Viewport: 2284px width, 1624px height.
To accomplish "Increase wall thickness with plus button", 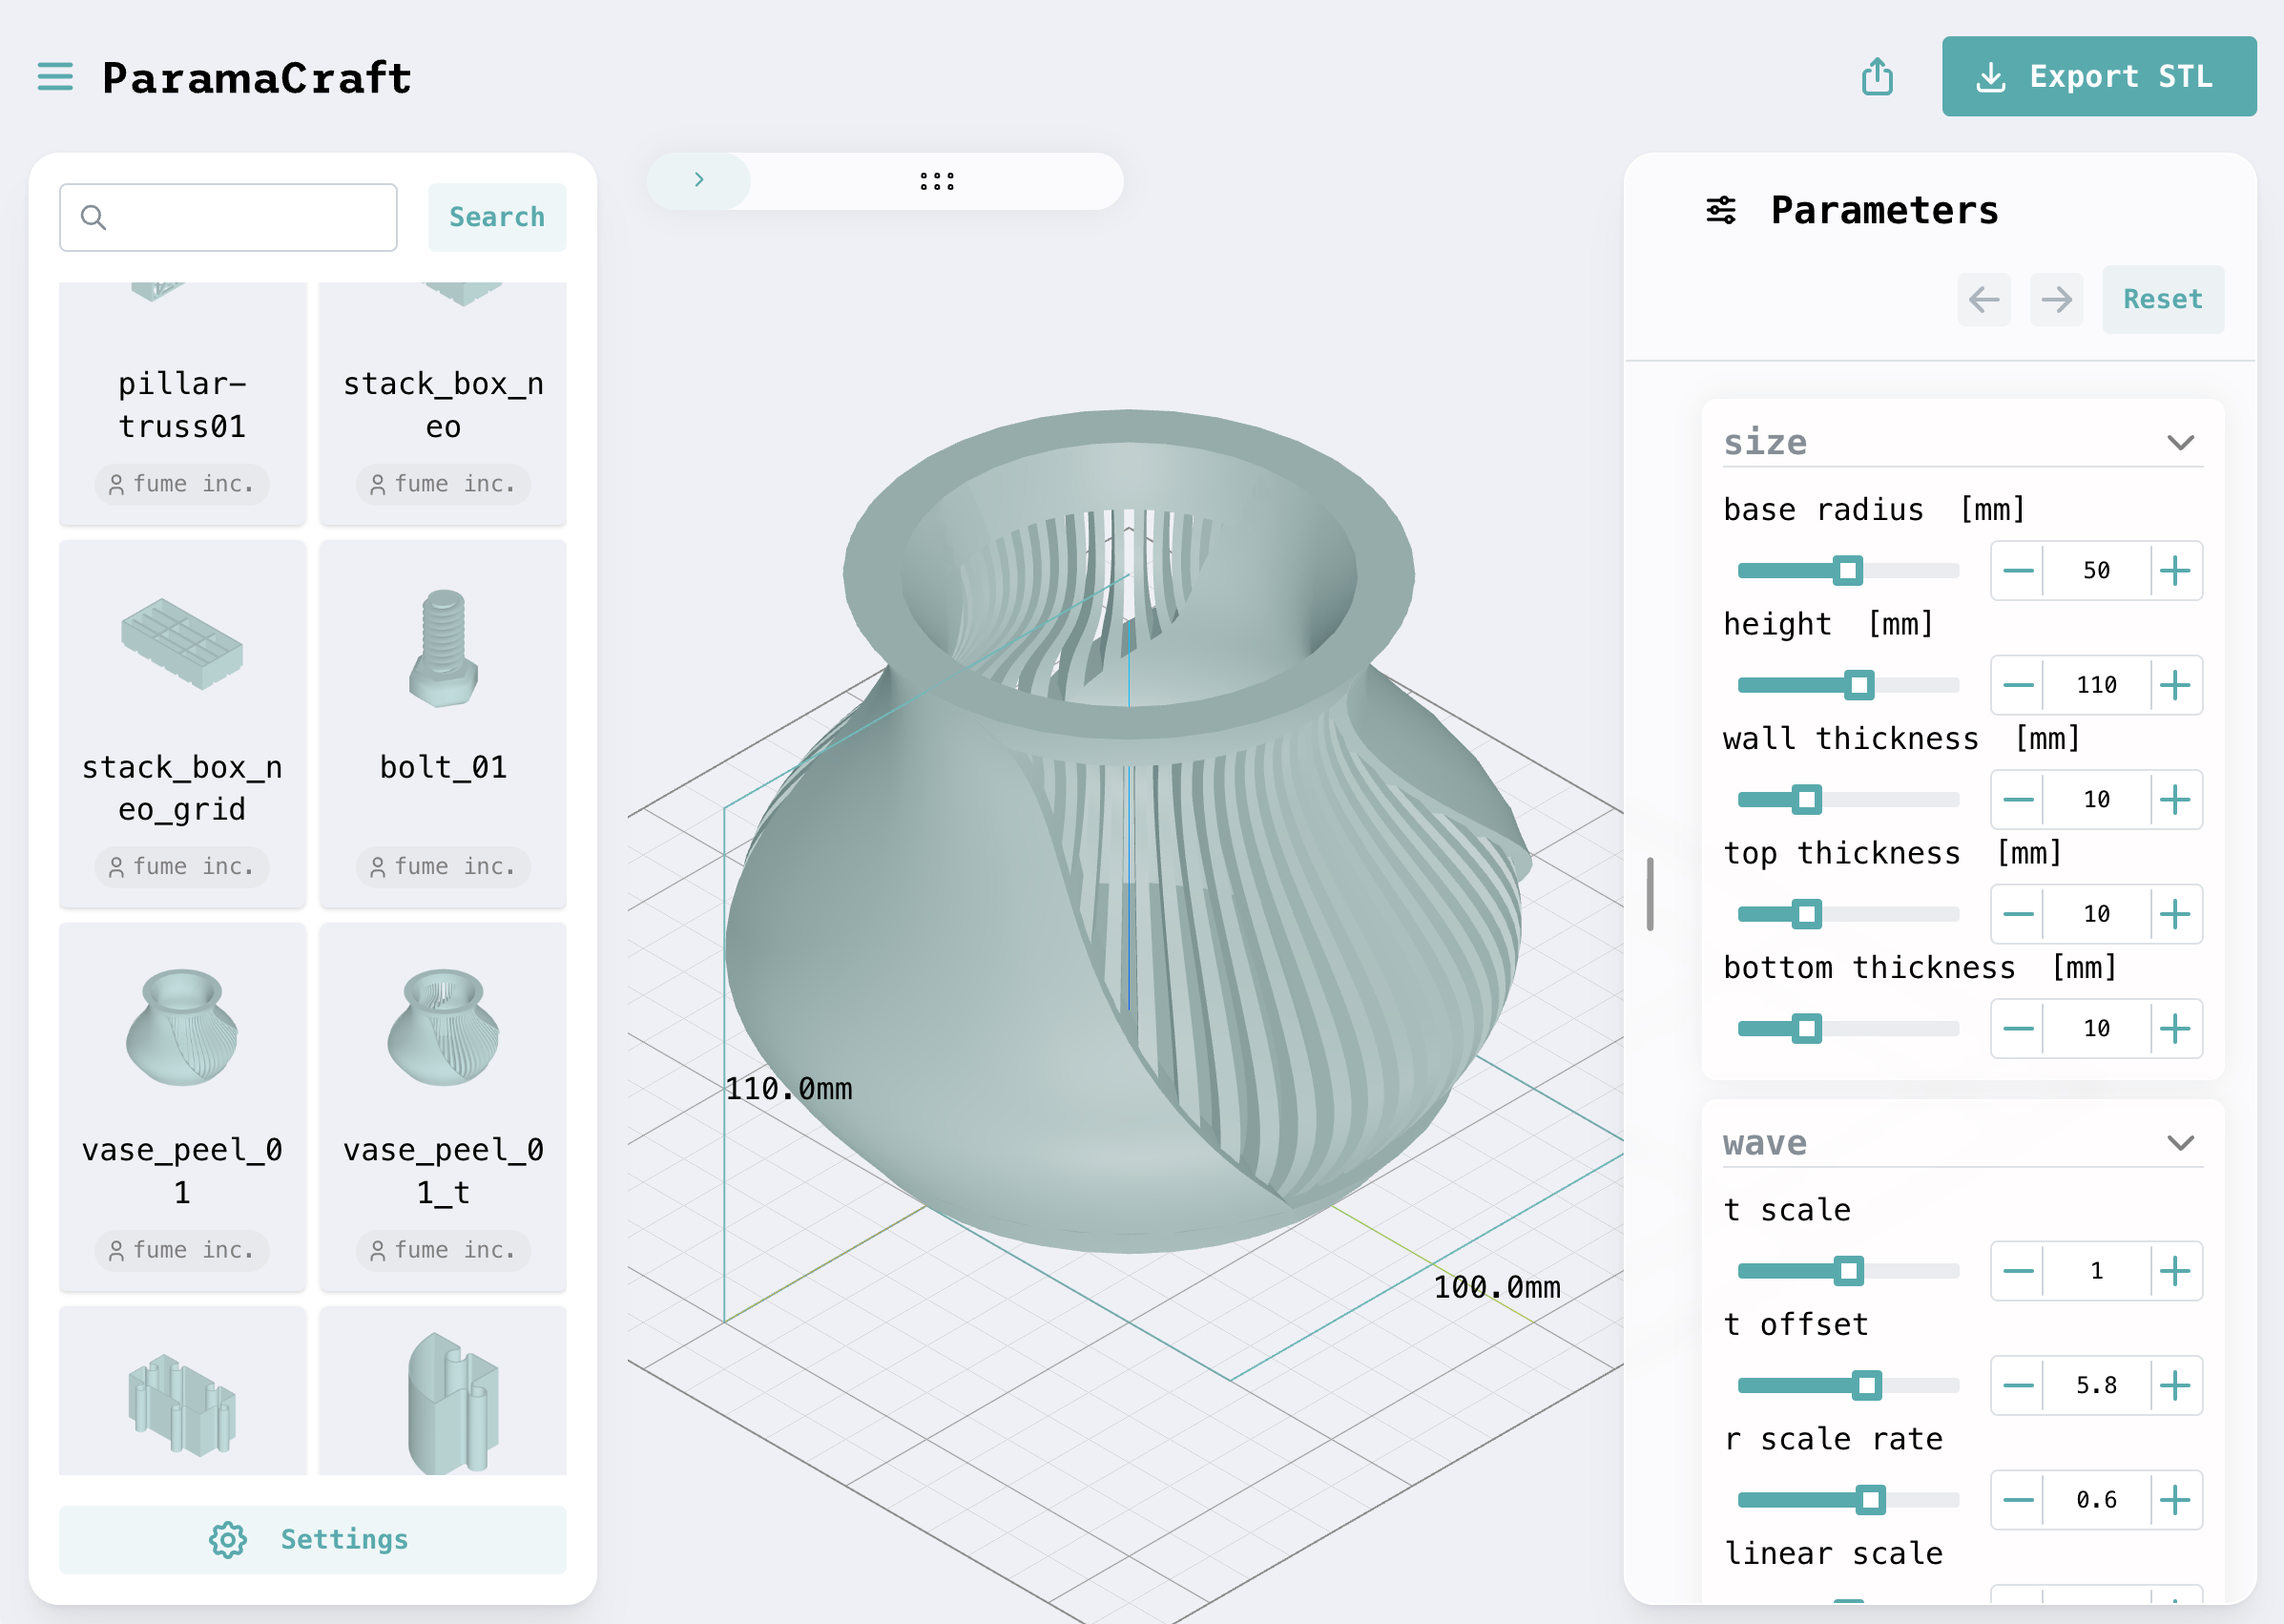I will 2174,799.
